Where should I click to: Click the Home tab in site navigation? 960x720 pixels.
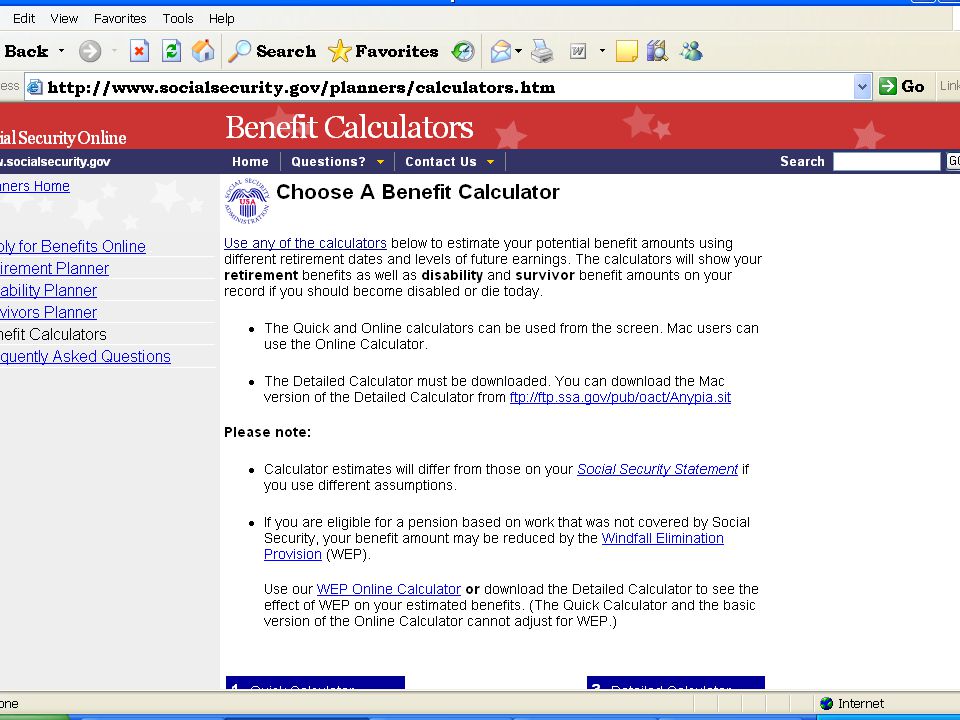[250, 162]
